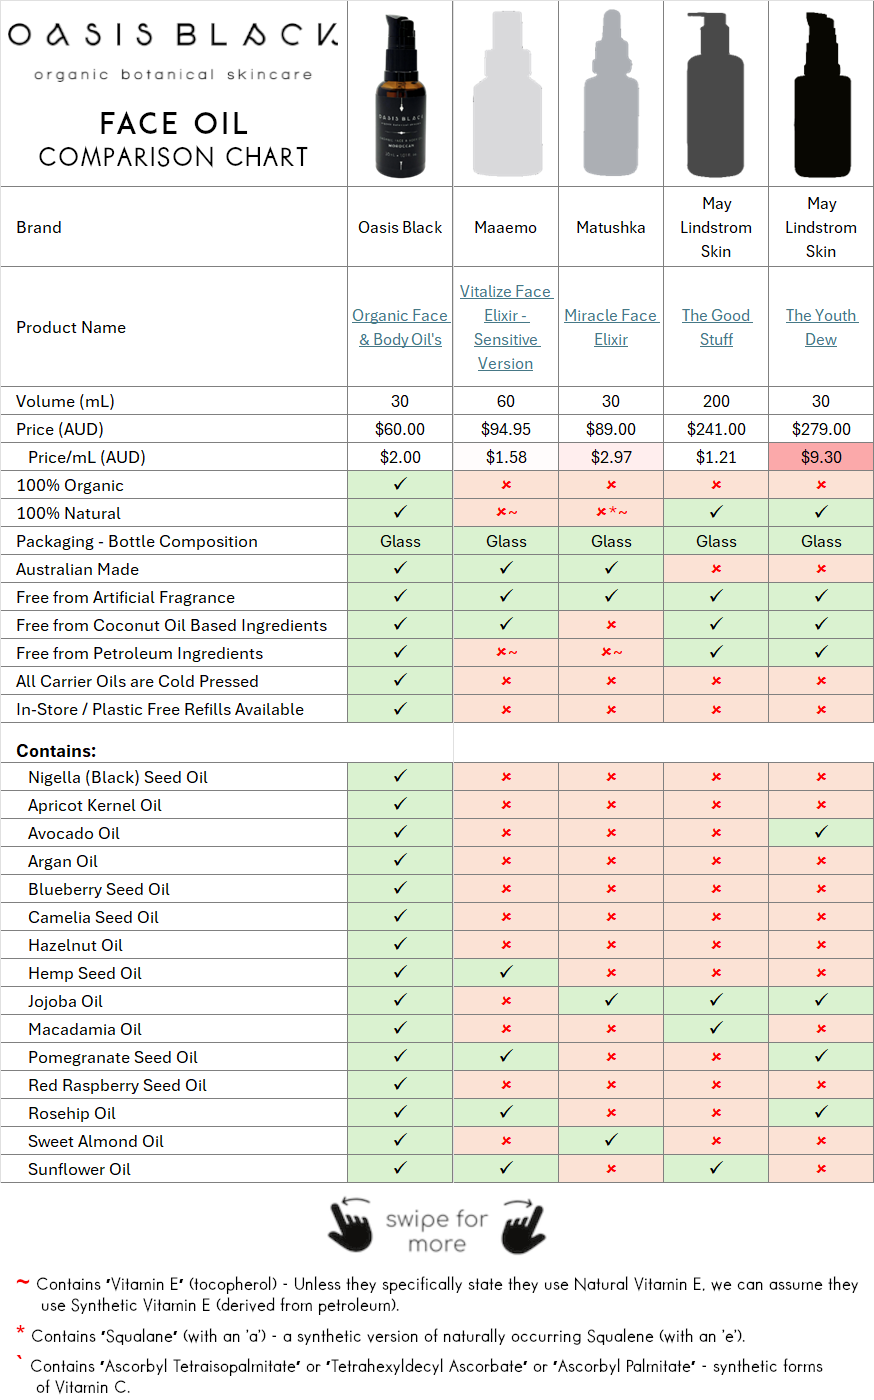Click the 'swipe for more' text
The height and width of the screenshot is (1400, 874).
coord(437,1231)
